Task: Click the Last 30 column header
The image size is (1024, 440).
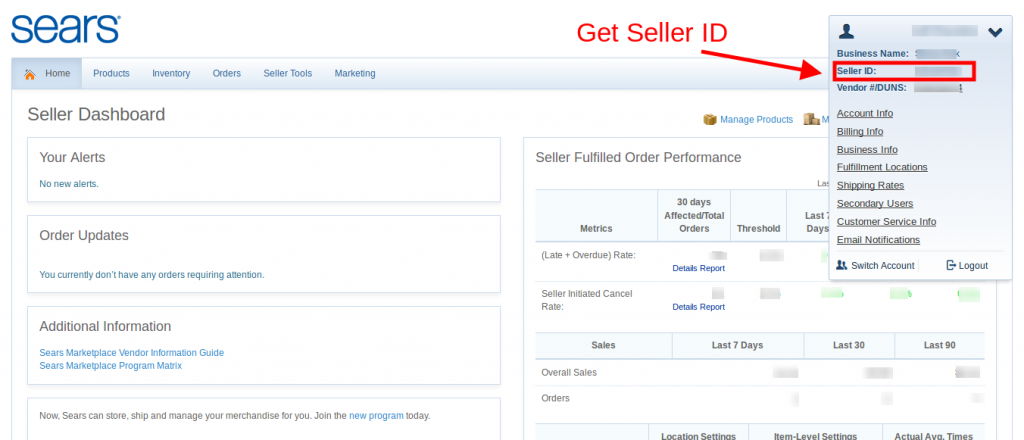Action: pyautogui.click(x=849, y=345)
